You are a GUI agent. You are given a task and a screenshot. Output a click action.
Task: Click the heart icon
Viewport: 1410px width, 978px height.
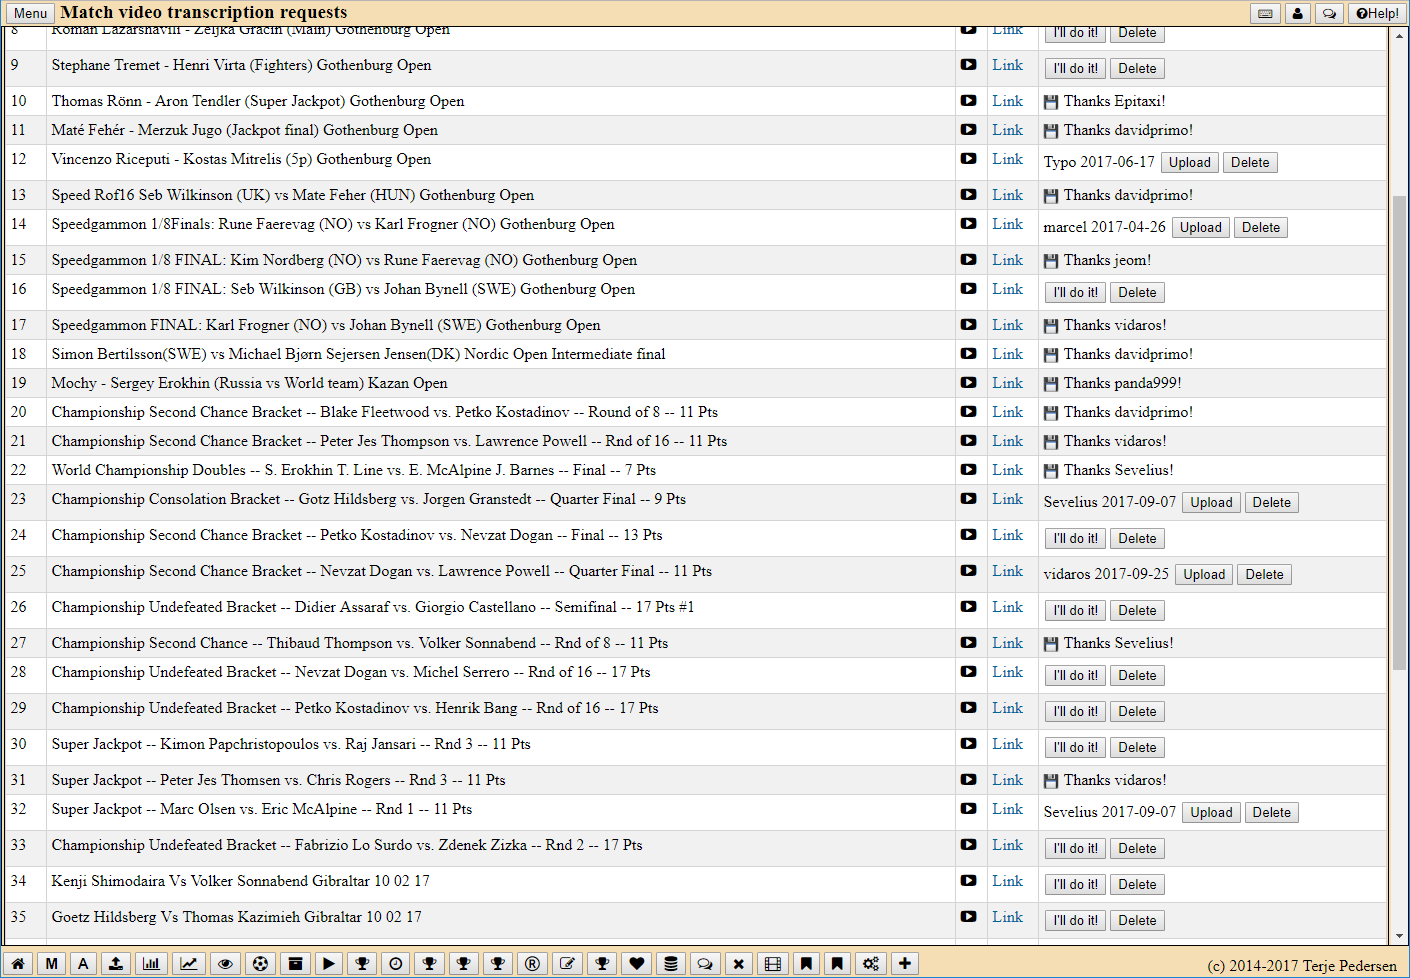coord(637,964)
